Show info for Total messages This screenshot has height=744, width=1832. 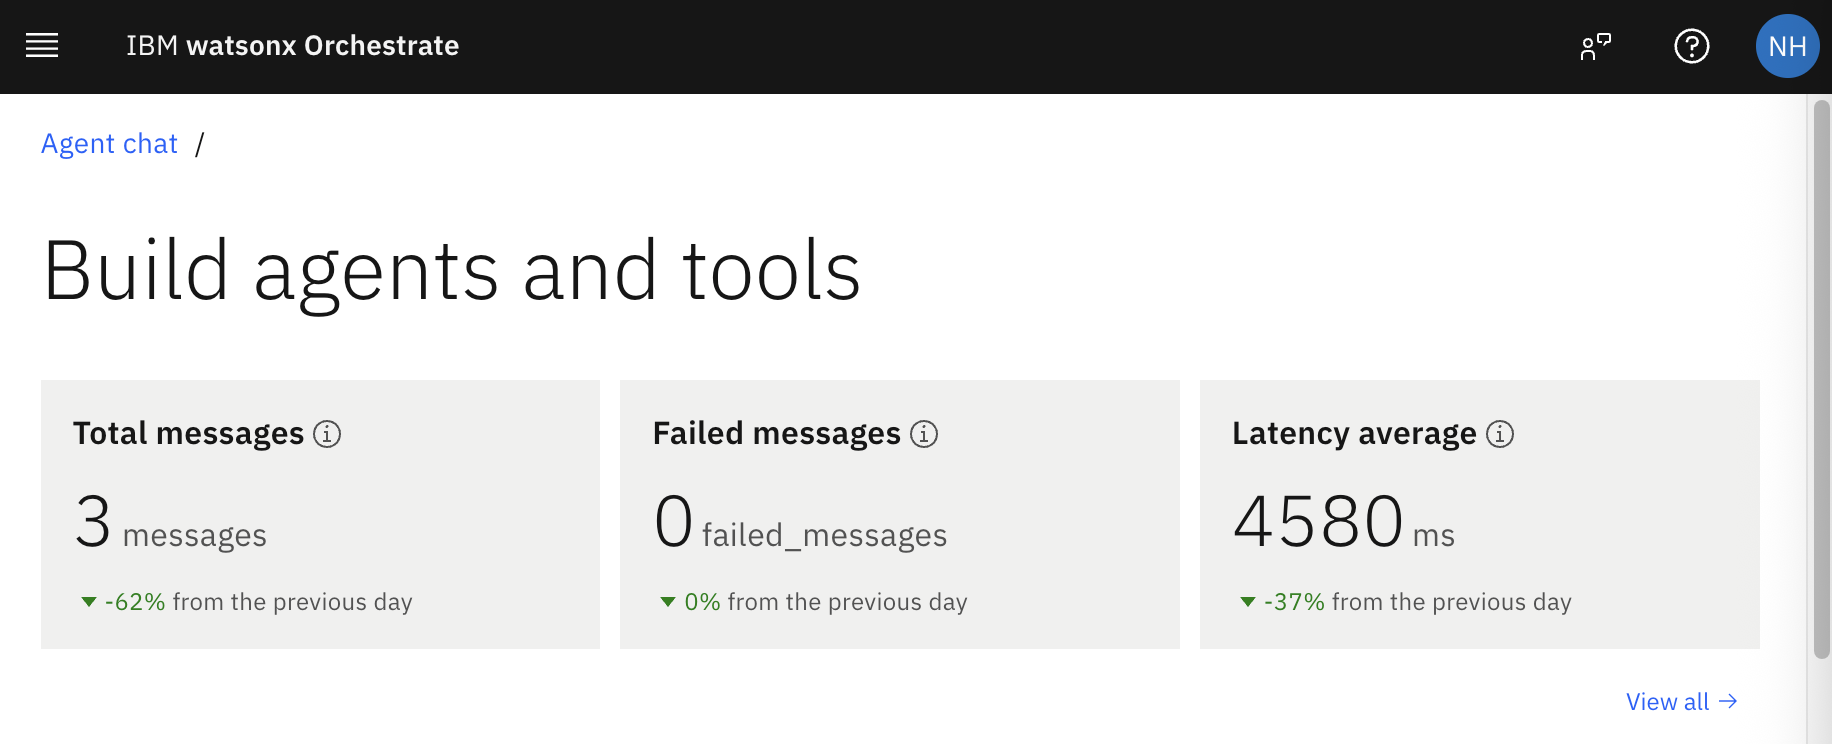pos(327,434)
